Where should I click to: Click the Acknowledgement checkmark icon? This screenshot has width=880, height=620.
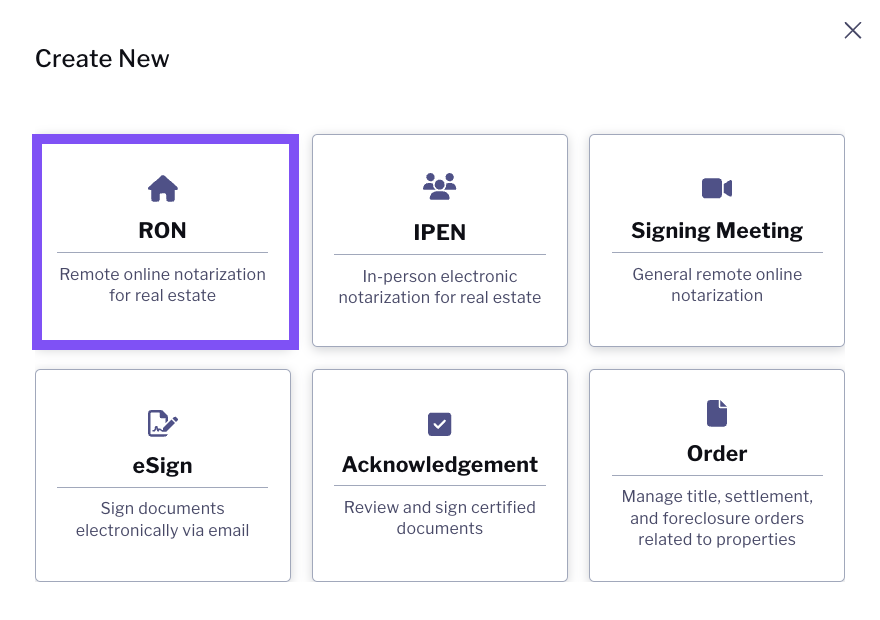(x=439, y=424)
